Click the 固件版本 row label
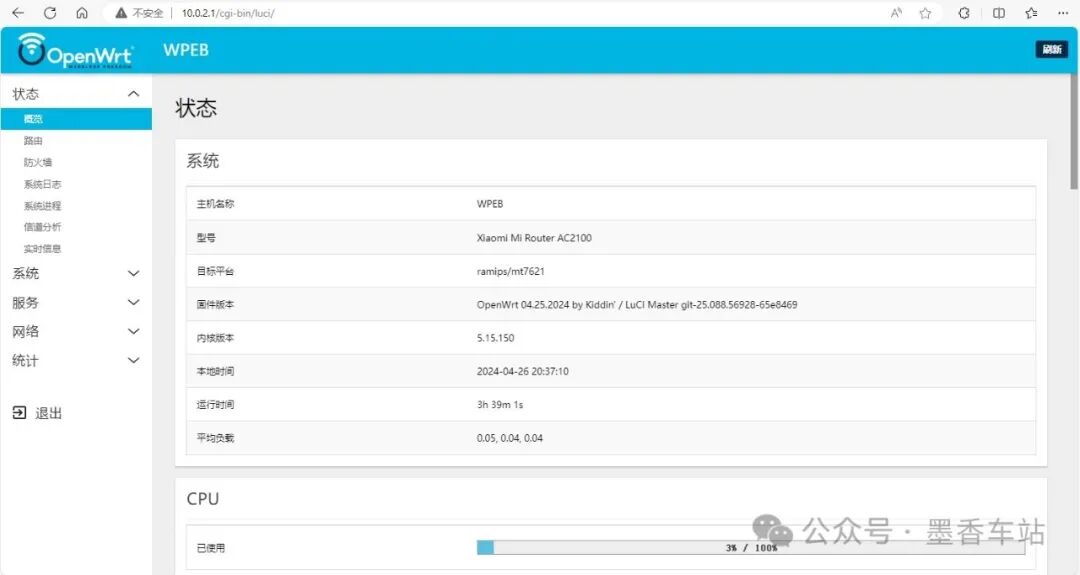 215,304
